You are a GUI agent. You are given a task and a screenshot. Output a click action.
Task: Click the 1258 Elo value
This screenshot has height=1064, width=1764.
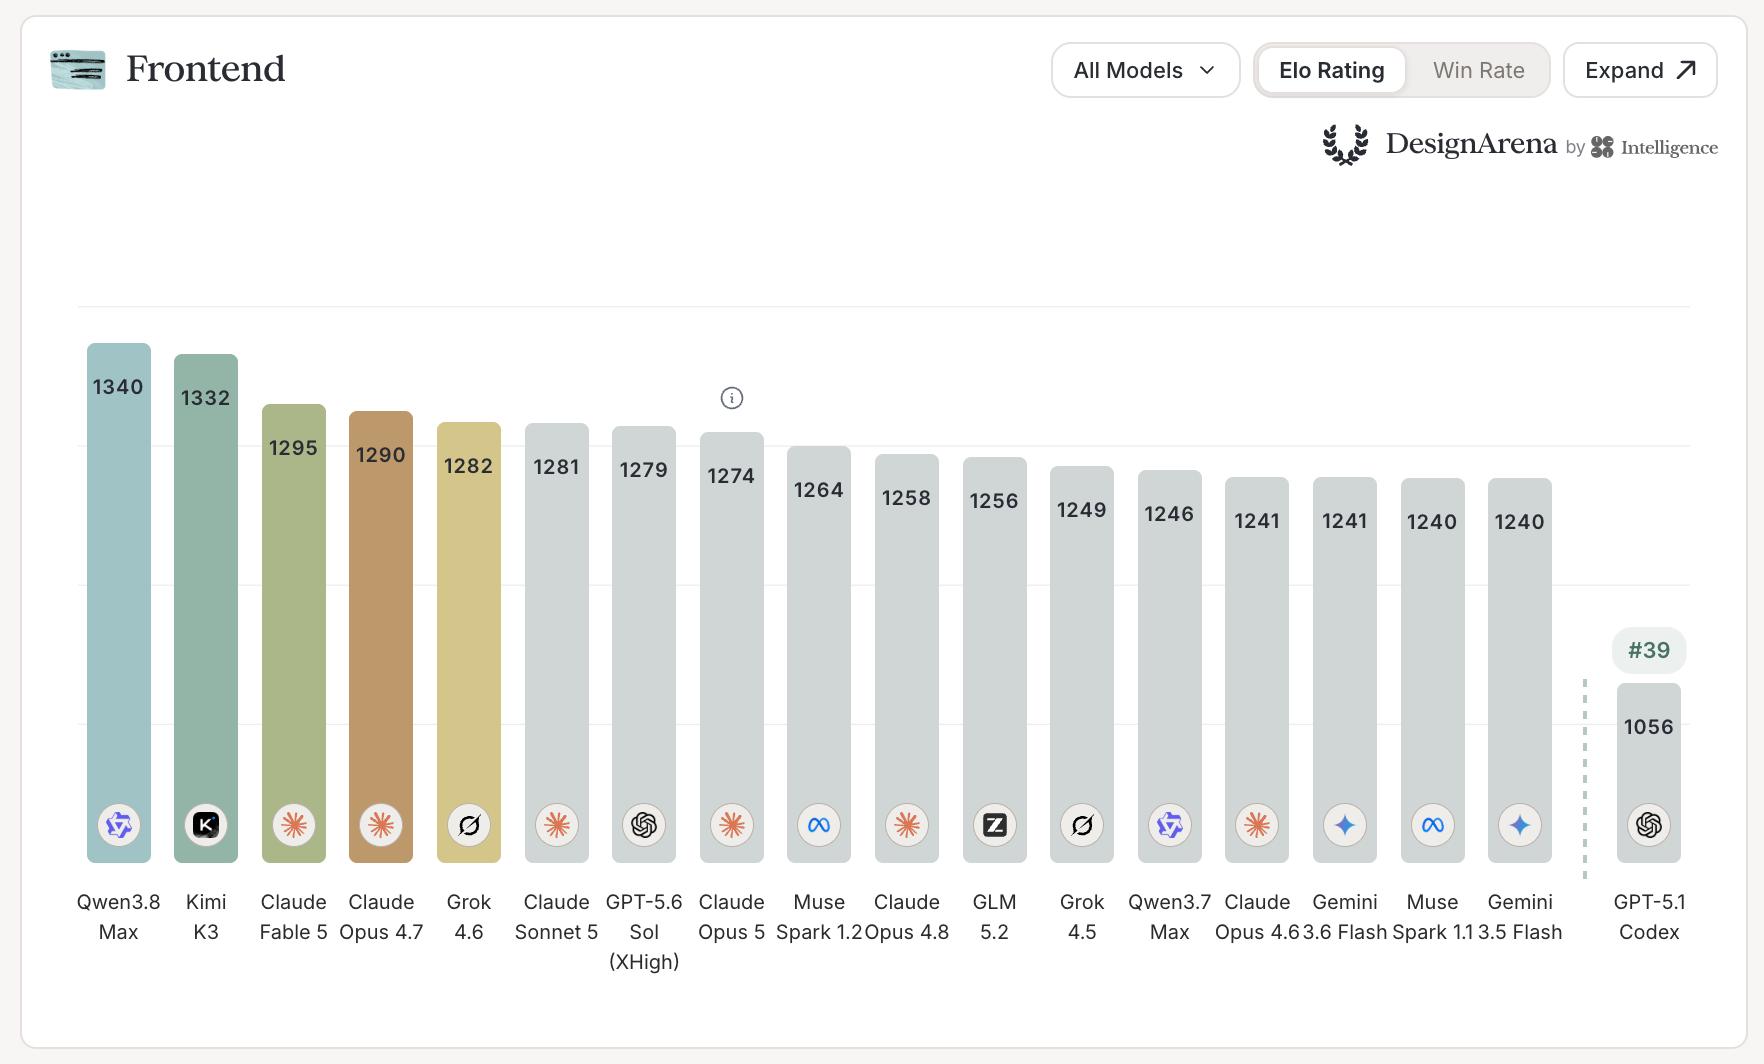(x=907, y=498)
